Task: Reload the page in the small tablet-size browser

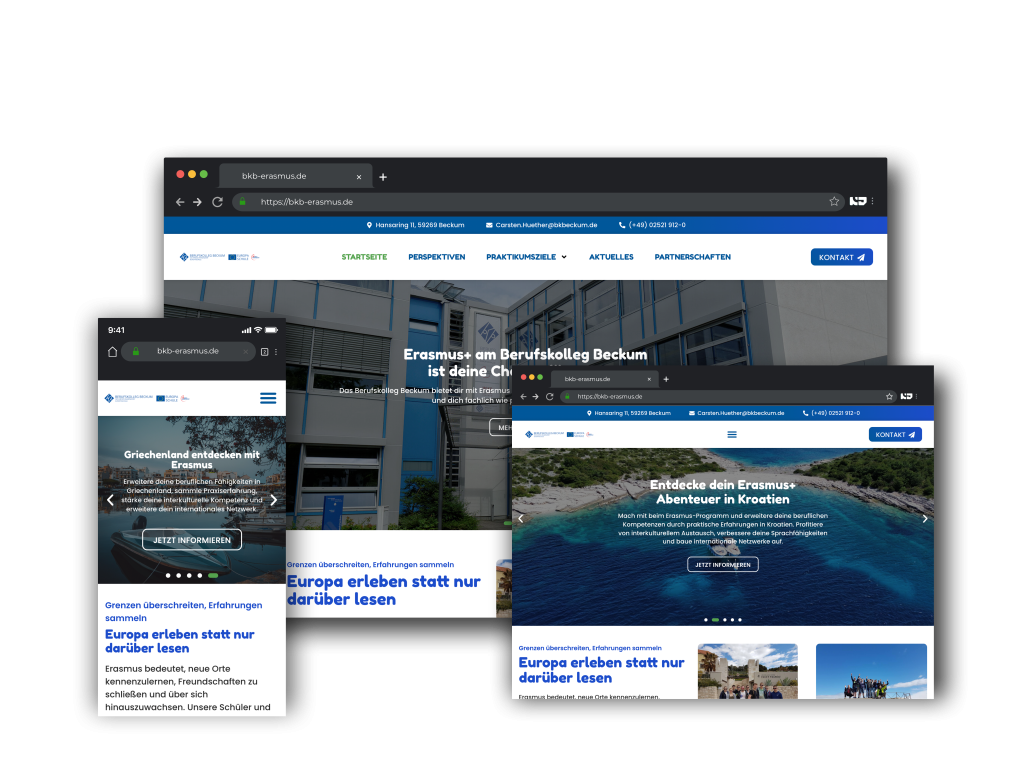Action: click(x=549, y=396)
